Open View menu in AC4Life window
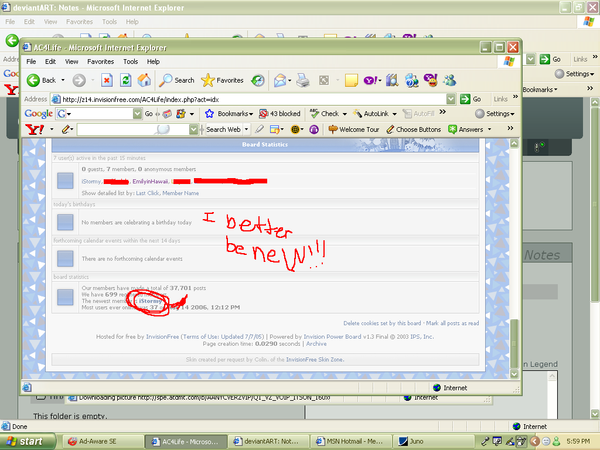Screen dimensions: 600x450 (71, 62)
